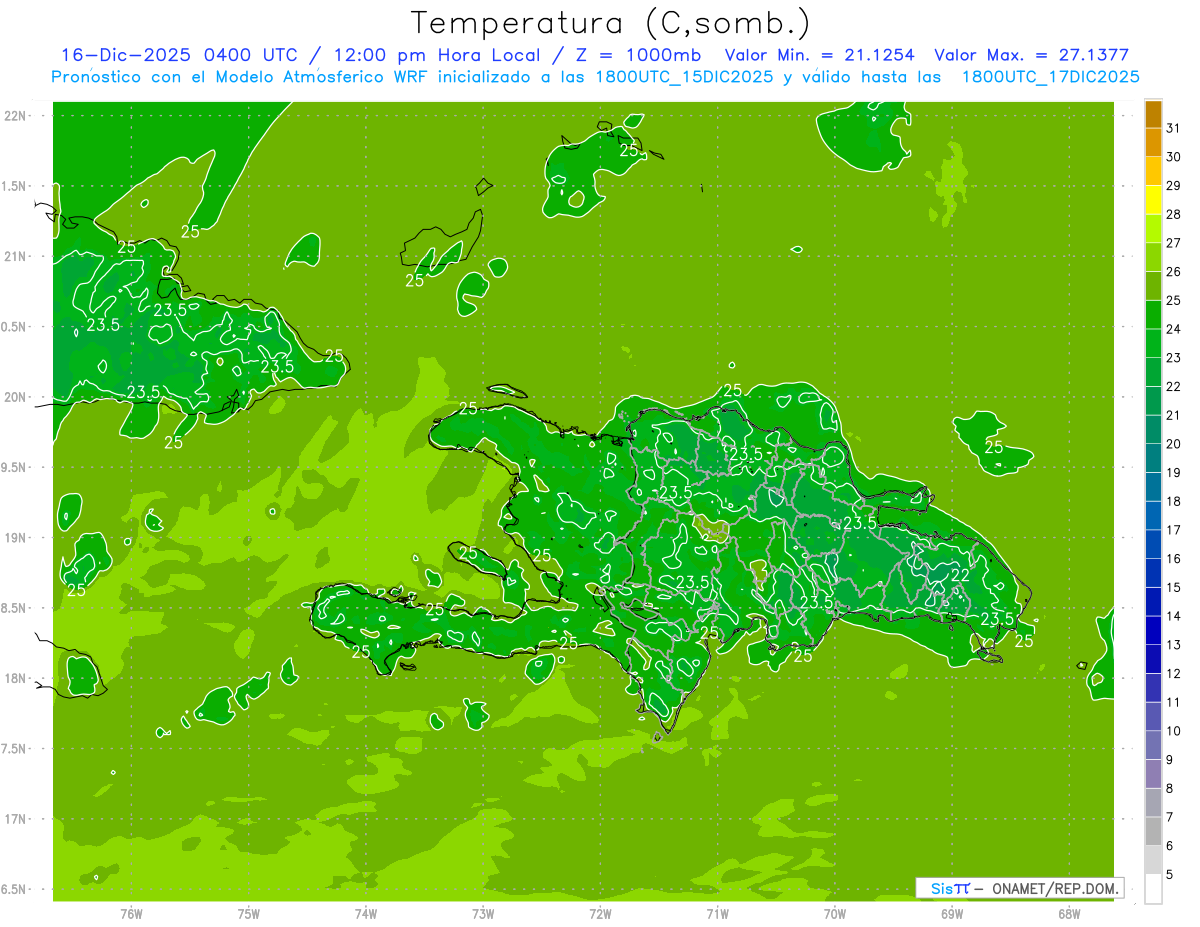Click the "68W" longitude axis label
The image size is (1200, 927).
(1069, 913)
